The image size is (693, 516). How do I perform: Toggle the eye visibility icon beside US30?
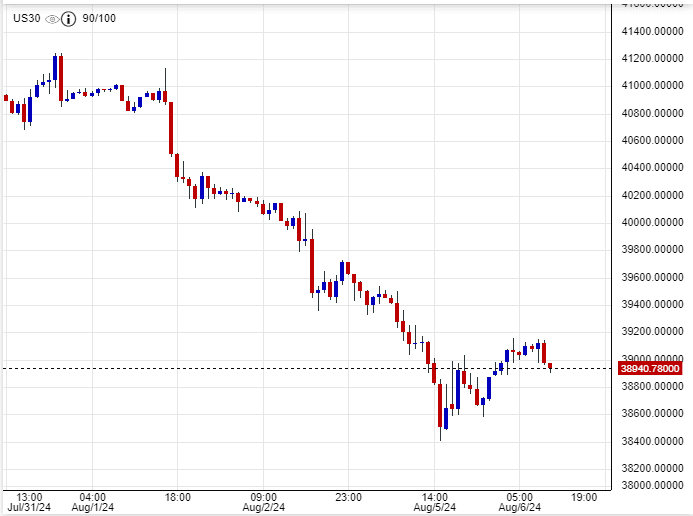(x=53, y=18)
